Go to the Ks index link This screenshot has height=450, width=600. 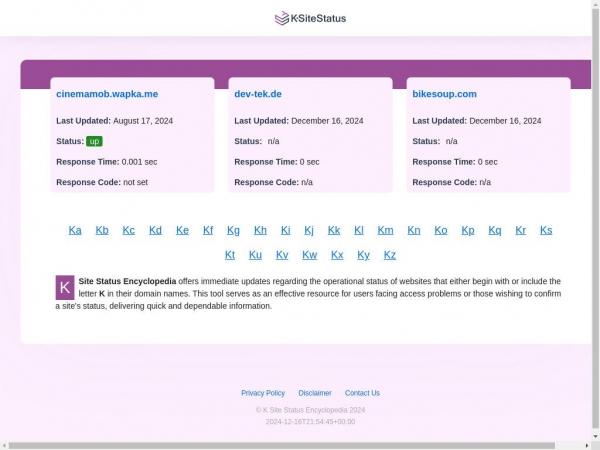tap(546, 230)
